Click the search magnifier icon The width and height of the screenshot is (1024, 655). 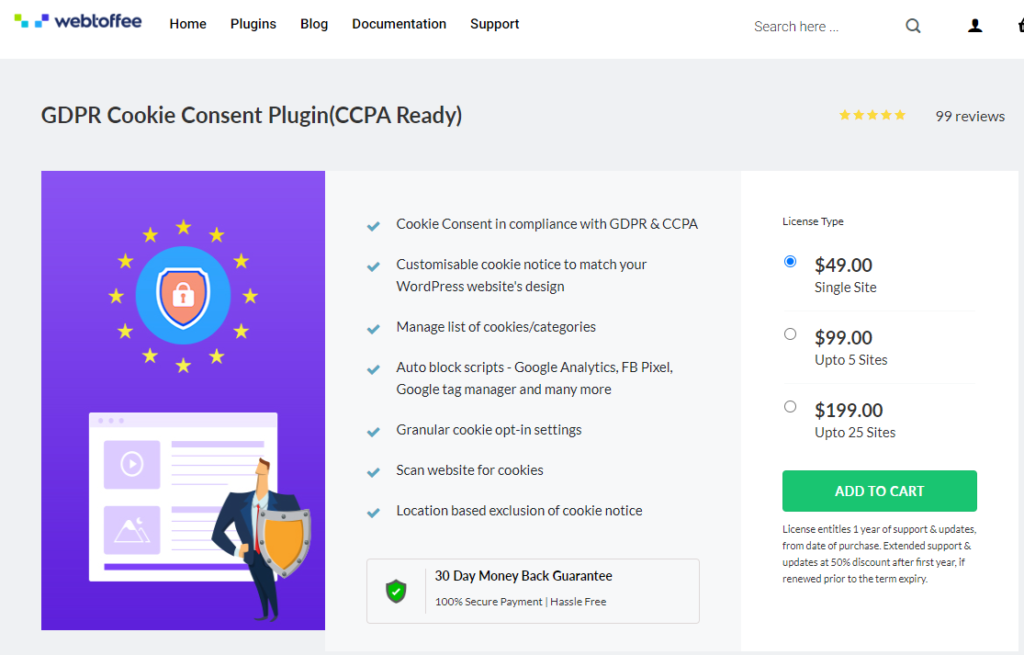tap(913, 26)
